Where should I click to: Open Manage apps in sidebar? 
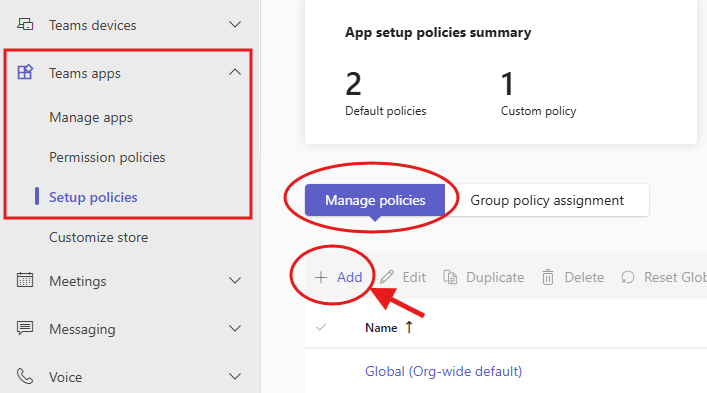coord(91,118)
